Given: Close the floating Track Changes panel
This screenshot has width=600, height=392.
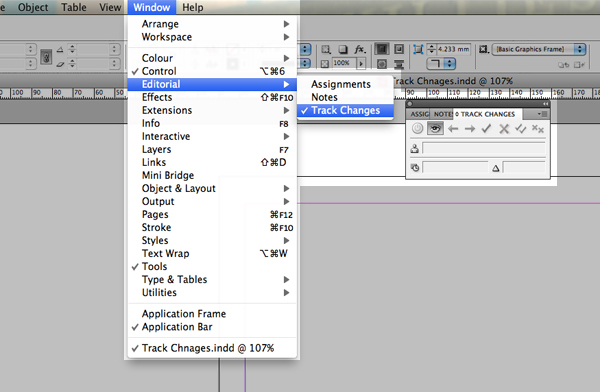Looking at the screenshot, I should pyautogui.click(x=410, y=104).
